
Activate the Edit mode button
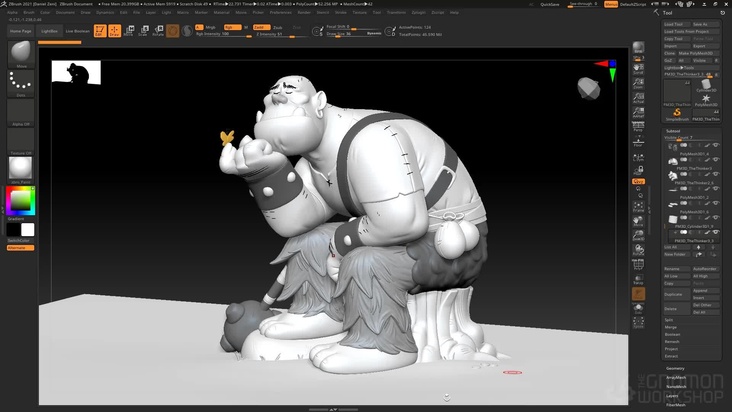tap(100, 31)
